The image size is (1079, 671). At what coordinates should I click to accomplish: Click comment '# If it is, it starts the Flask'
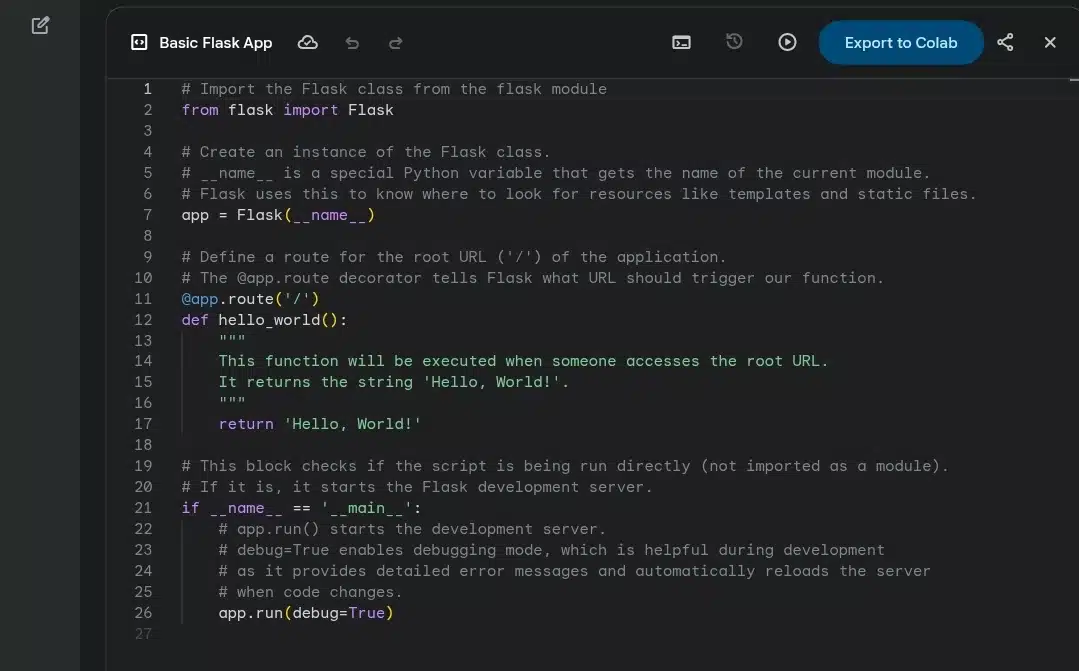click(x=417, y=487)
